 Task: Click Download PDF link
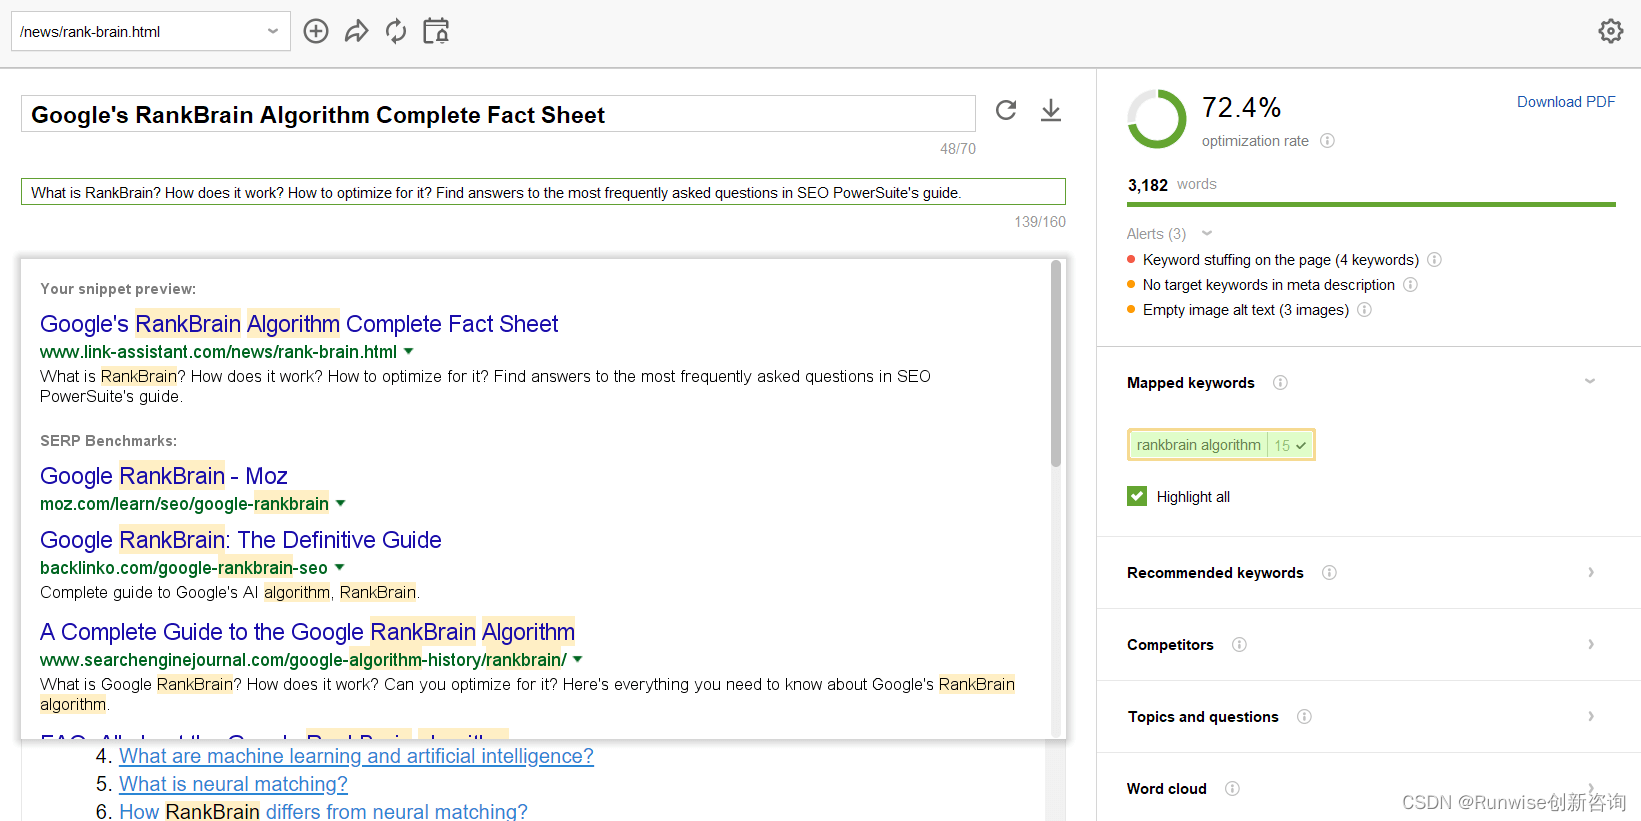click(x=1566, y=102)
